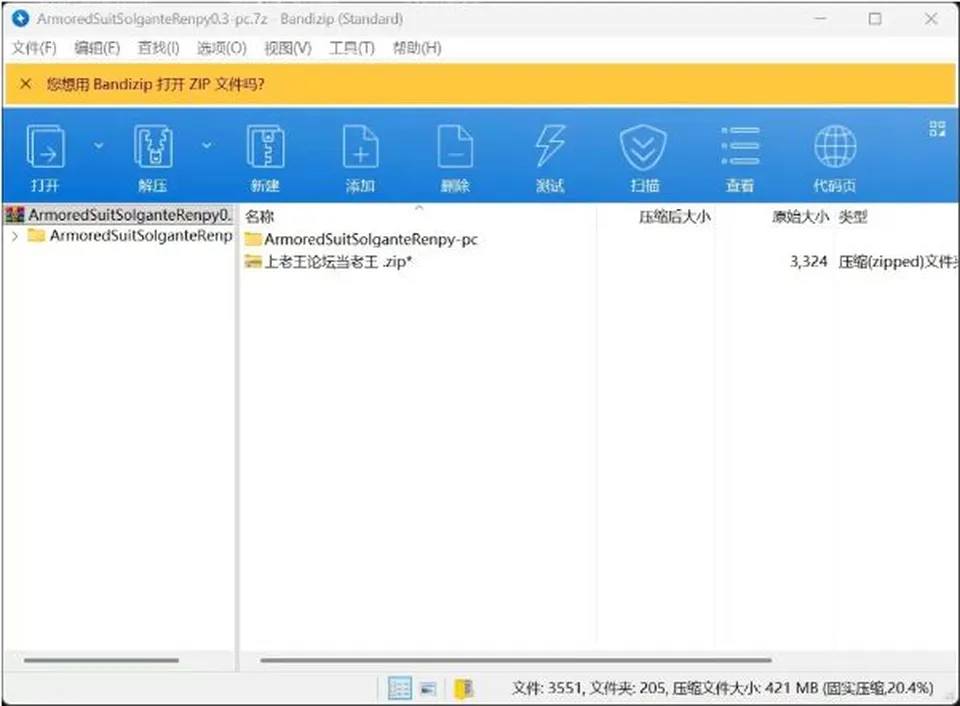
Task: Select the ArmoredSuitSolganteRenpy-pc folder in file list
Action: click(x=361, y=239)
